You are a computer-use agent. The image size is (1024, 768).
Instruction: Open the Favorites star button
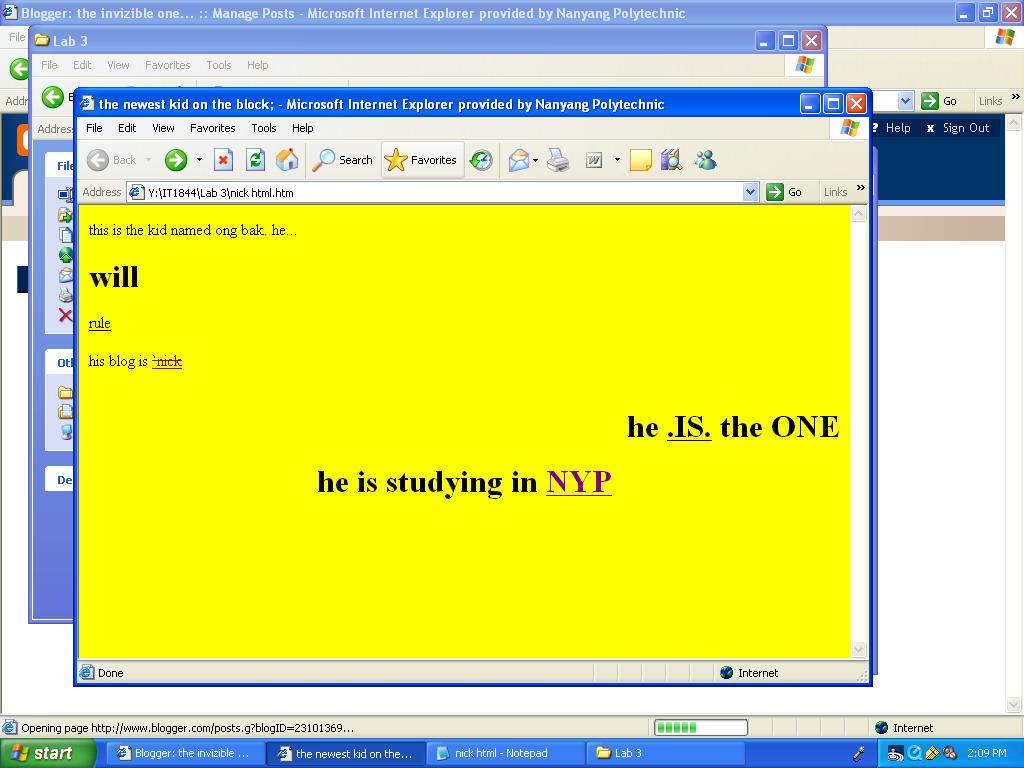(x=422, y=160)
